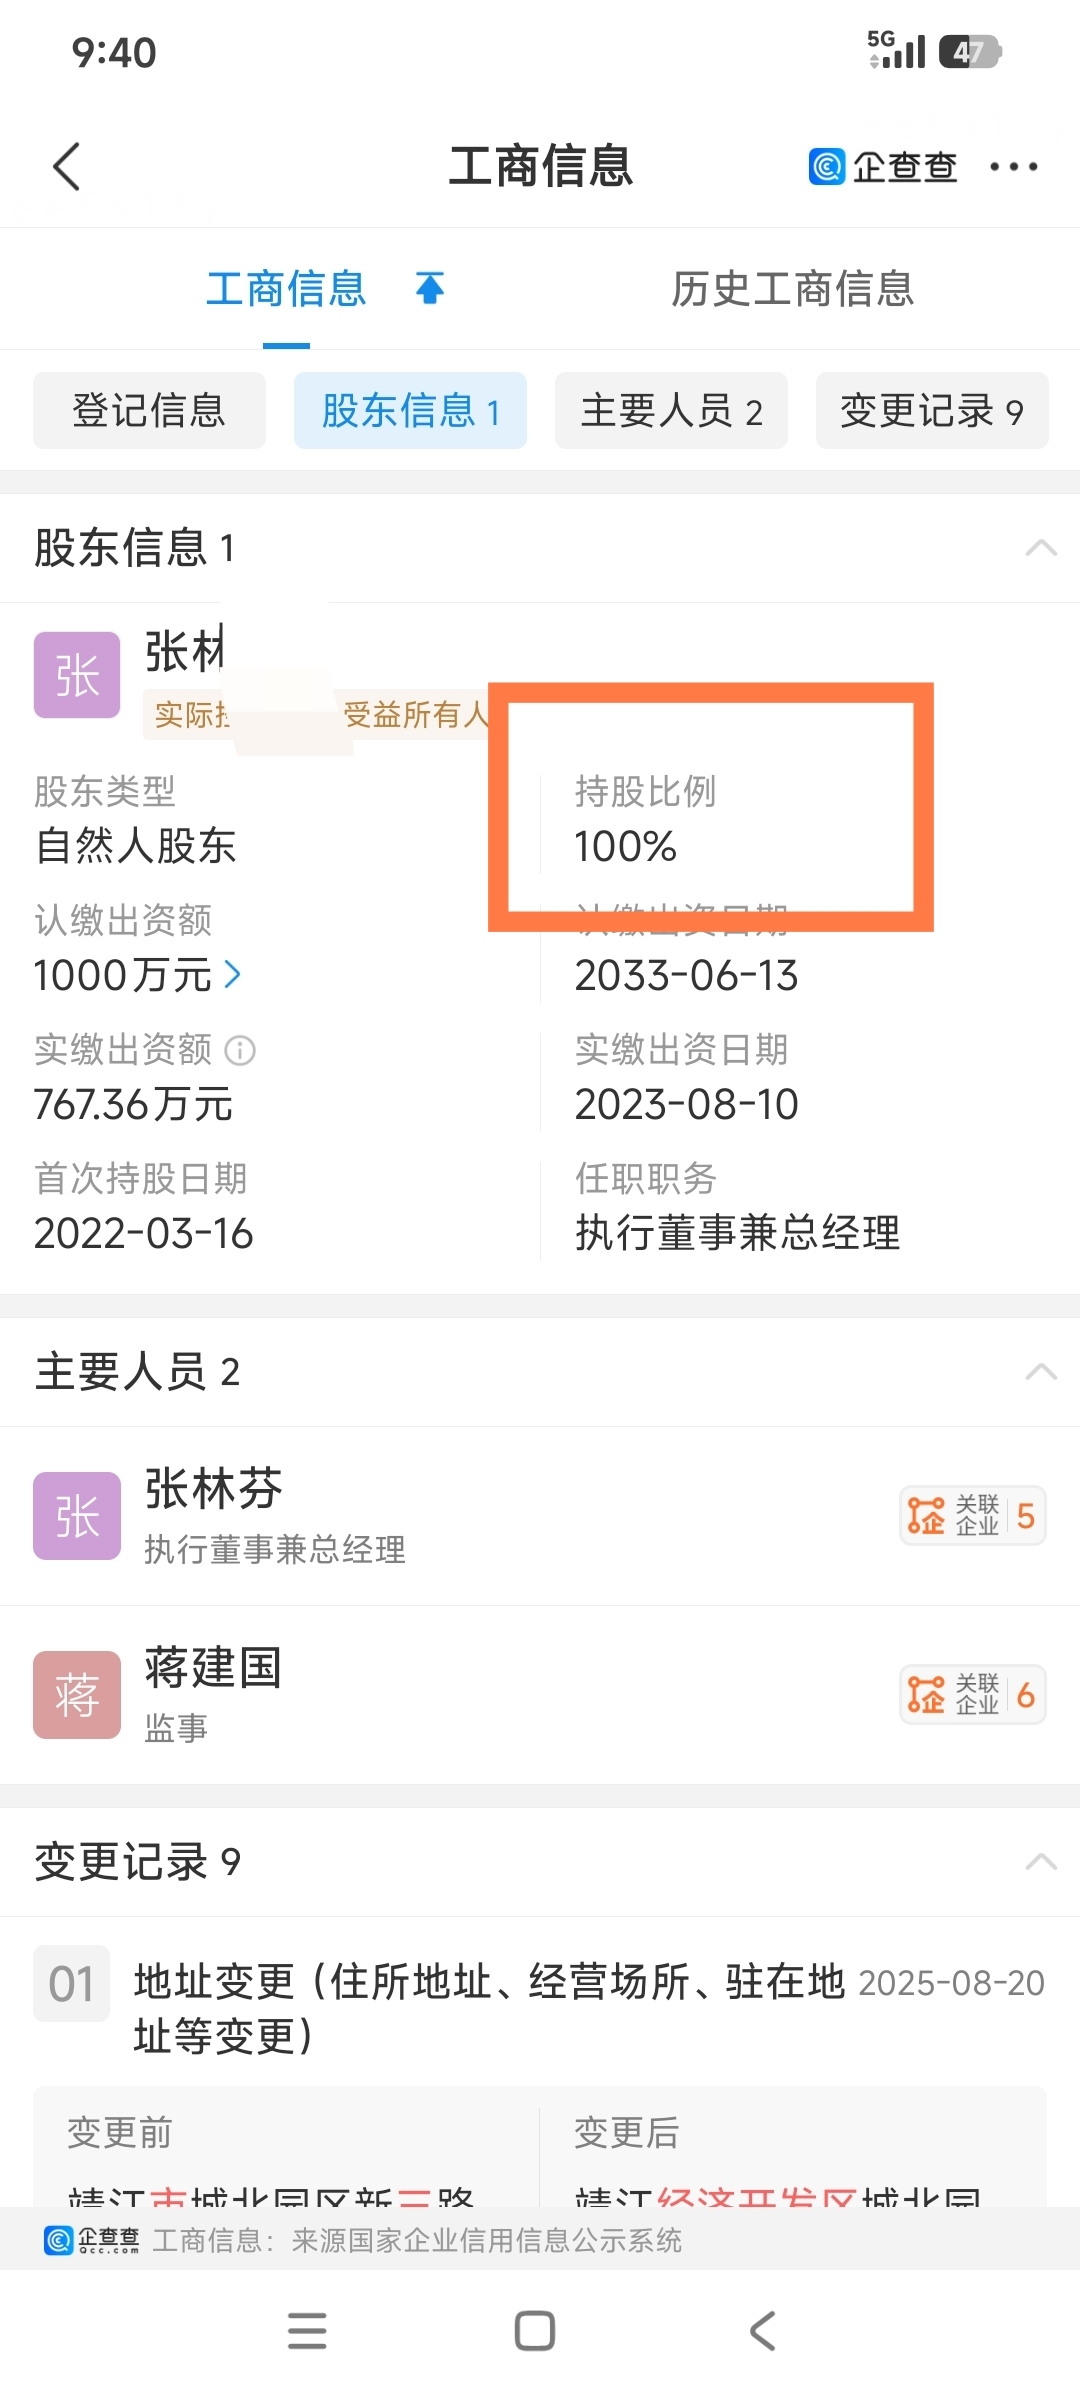Screen dimensions: 1080x2400
Task: Select the 工商信息 tab
Action: (x=286, y=289)
